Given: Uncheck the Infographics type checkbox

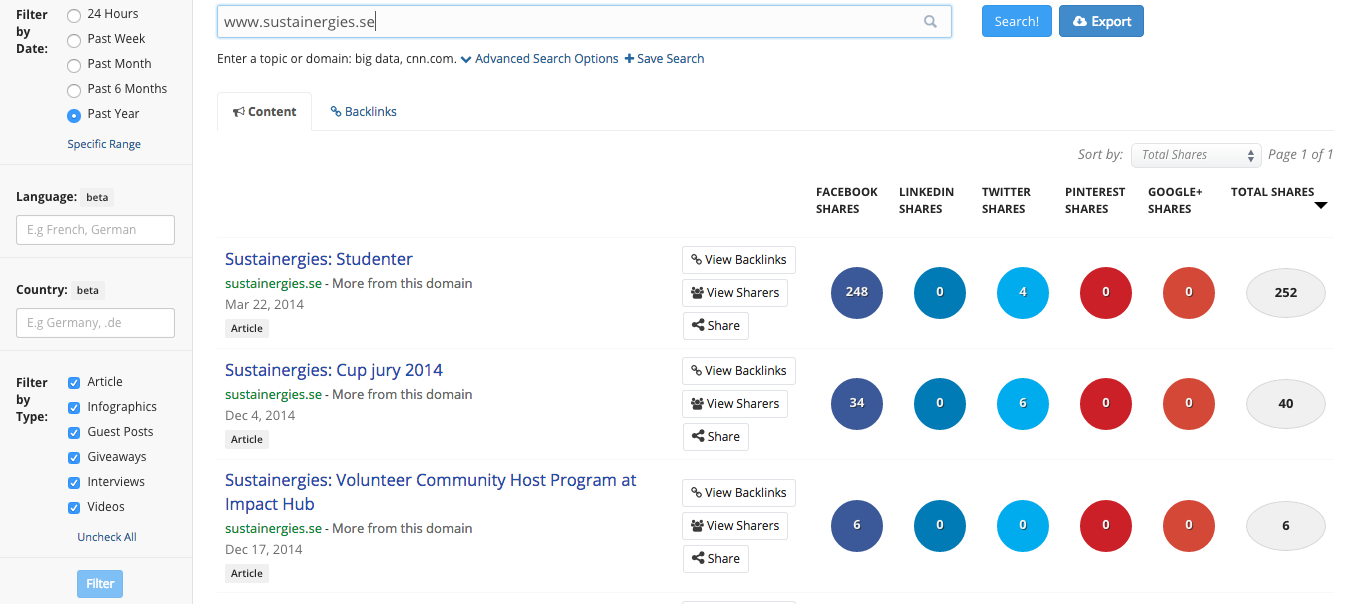Looking at the screenshot, I should pyautogui.click(x=74, y=407).
